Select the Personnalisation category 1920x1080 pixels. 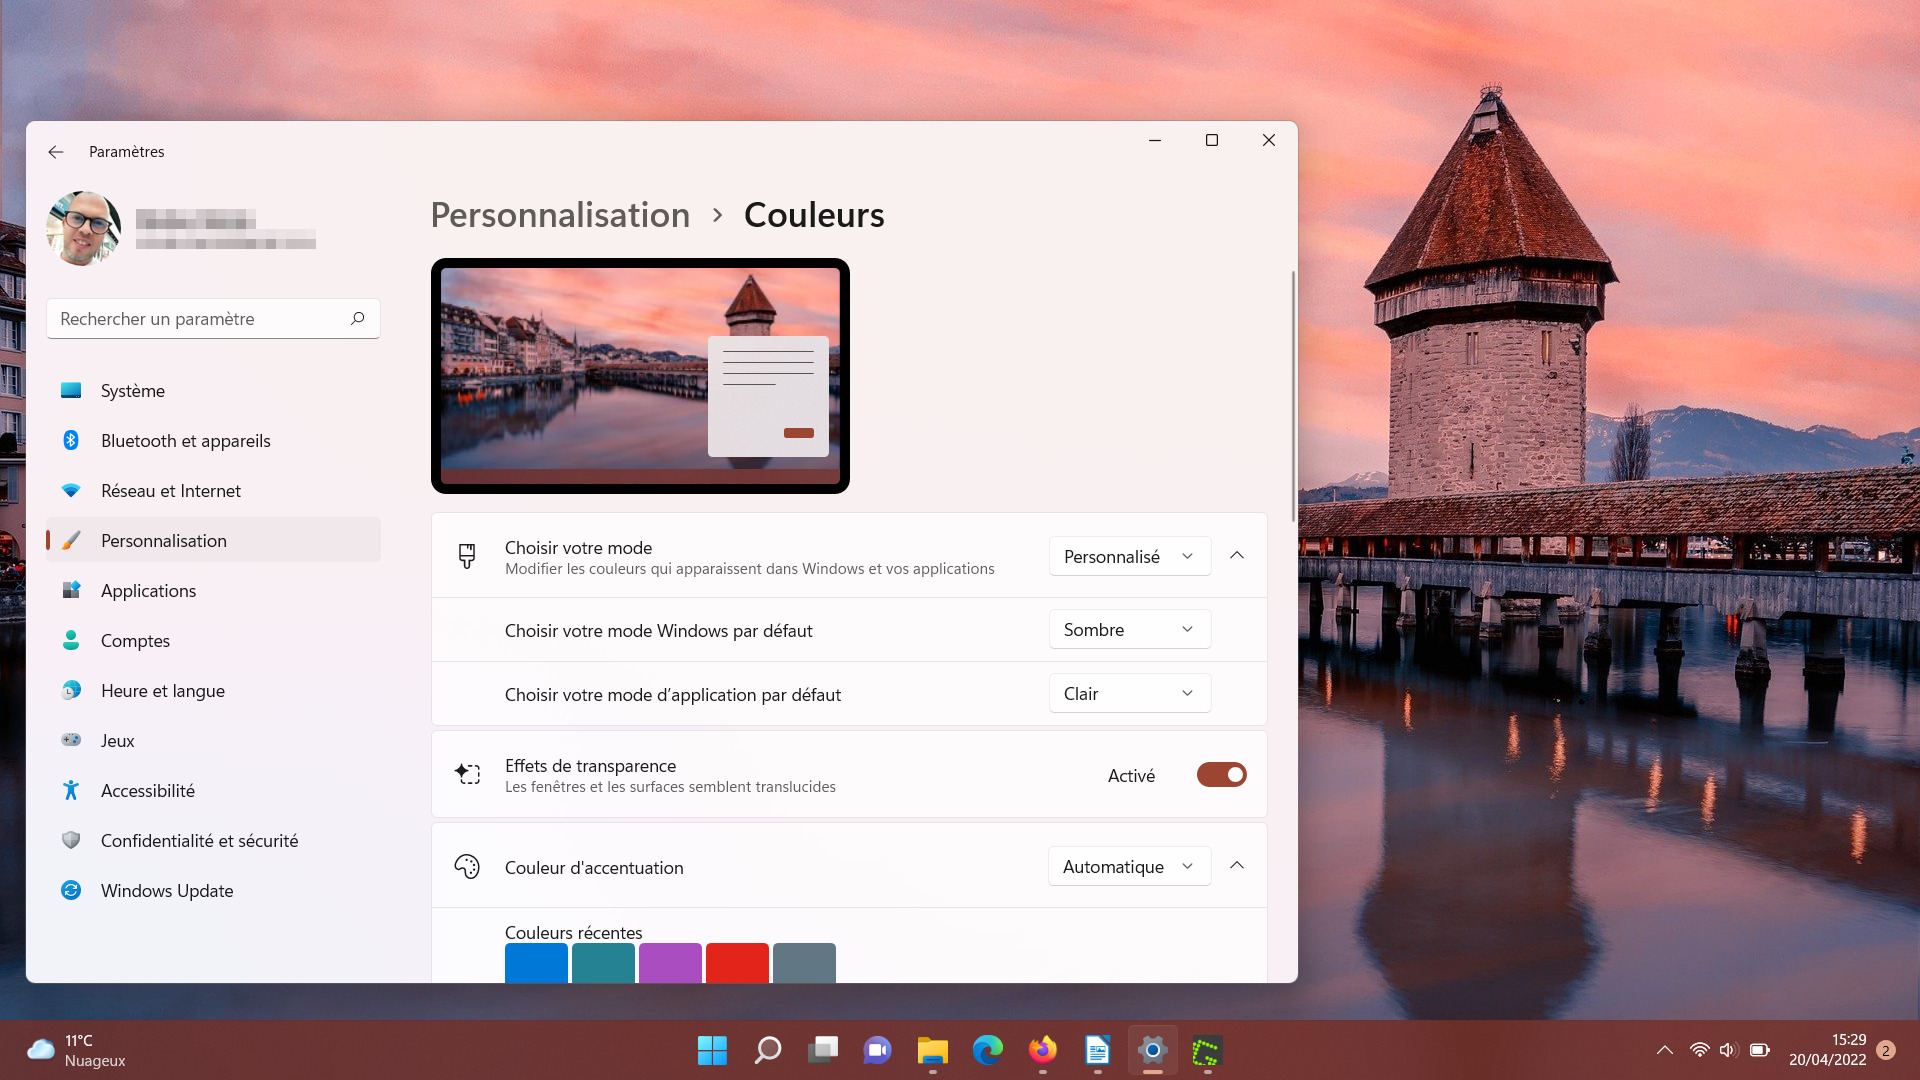click(x=213, y=540)
